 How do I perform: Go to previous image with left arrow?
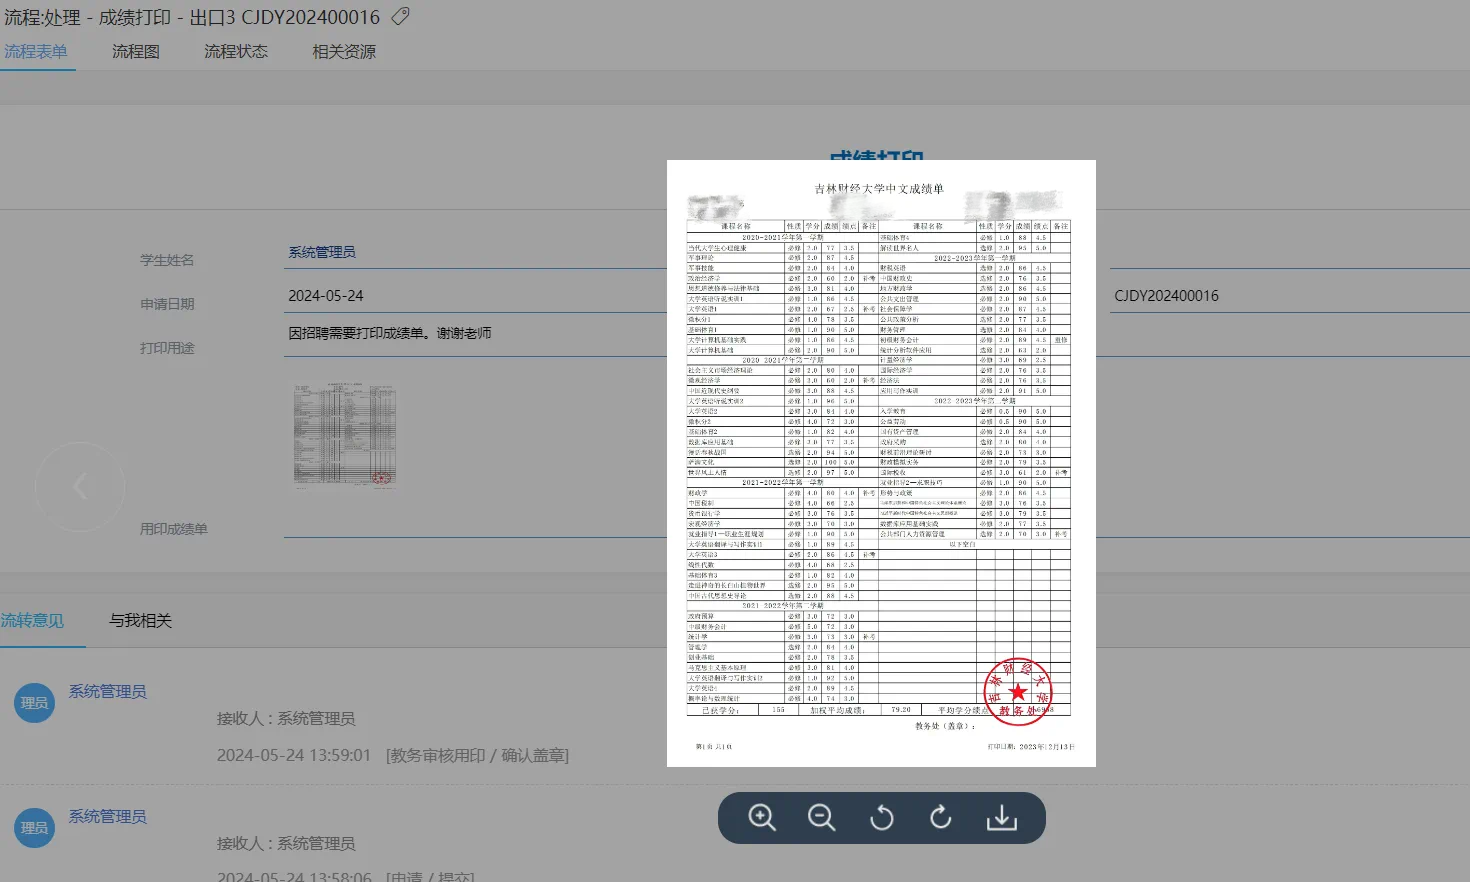(x=80, y=487)
